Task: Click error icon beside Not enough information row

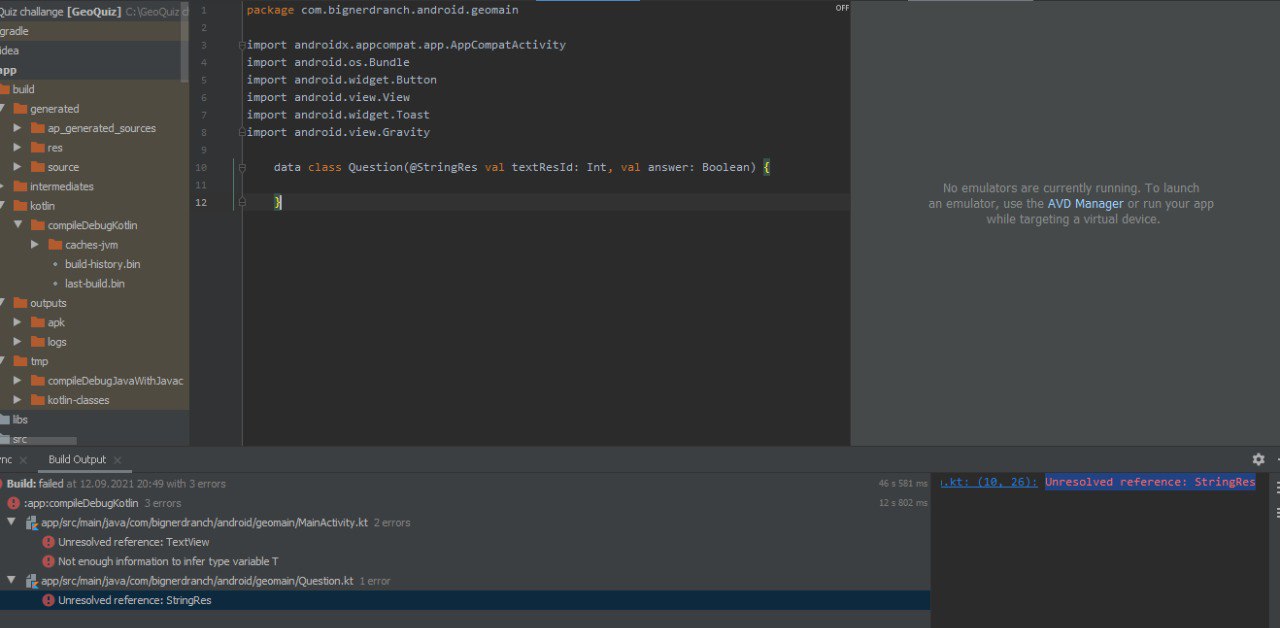Action: click(x=48, y=561)
